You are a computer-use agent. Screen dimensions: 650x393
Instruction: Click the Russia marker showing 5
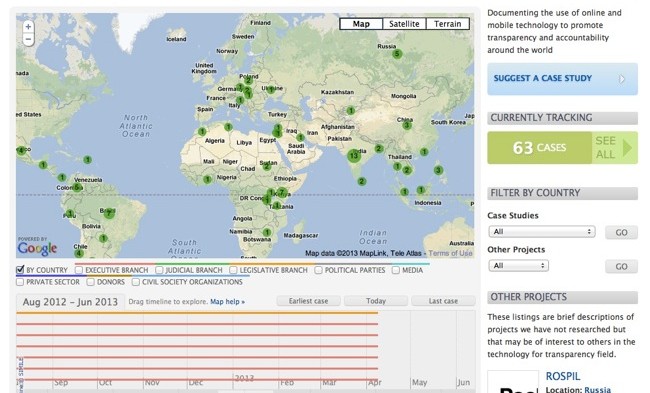click(397, 53)
